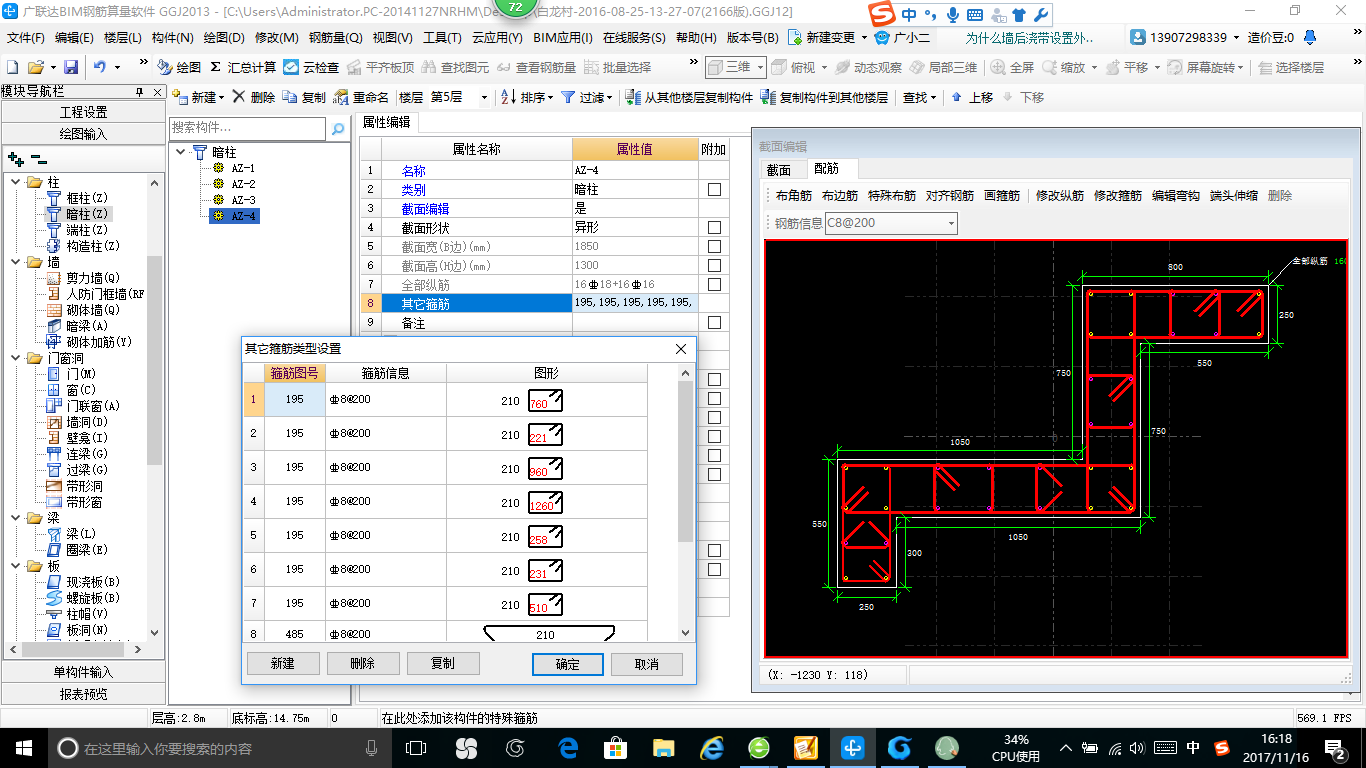Open 绘图 drawing mode
1366x768 pixels.
[x=180, y=67]
